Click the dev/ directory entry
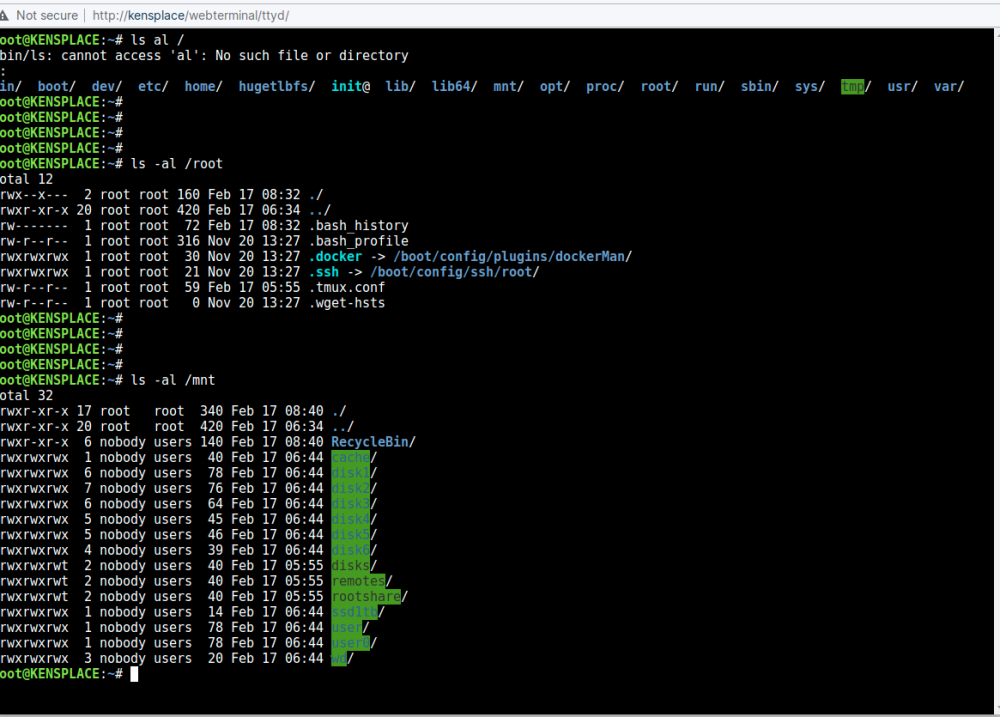Image resolution: width=1000 pixels, height=717 pixels. pyautogui.click(x=107, y=86)
